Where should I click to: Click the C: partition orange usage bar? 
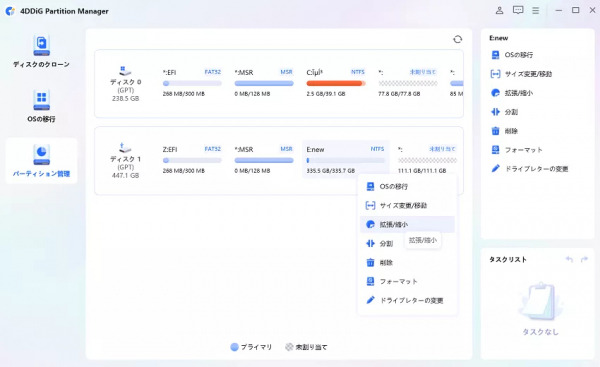pos(336,83)
